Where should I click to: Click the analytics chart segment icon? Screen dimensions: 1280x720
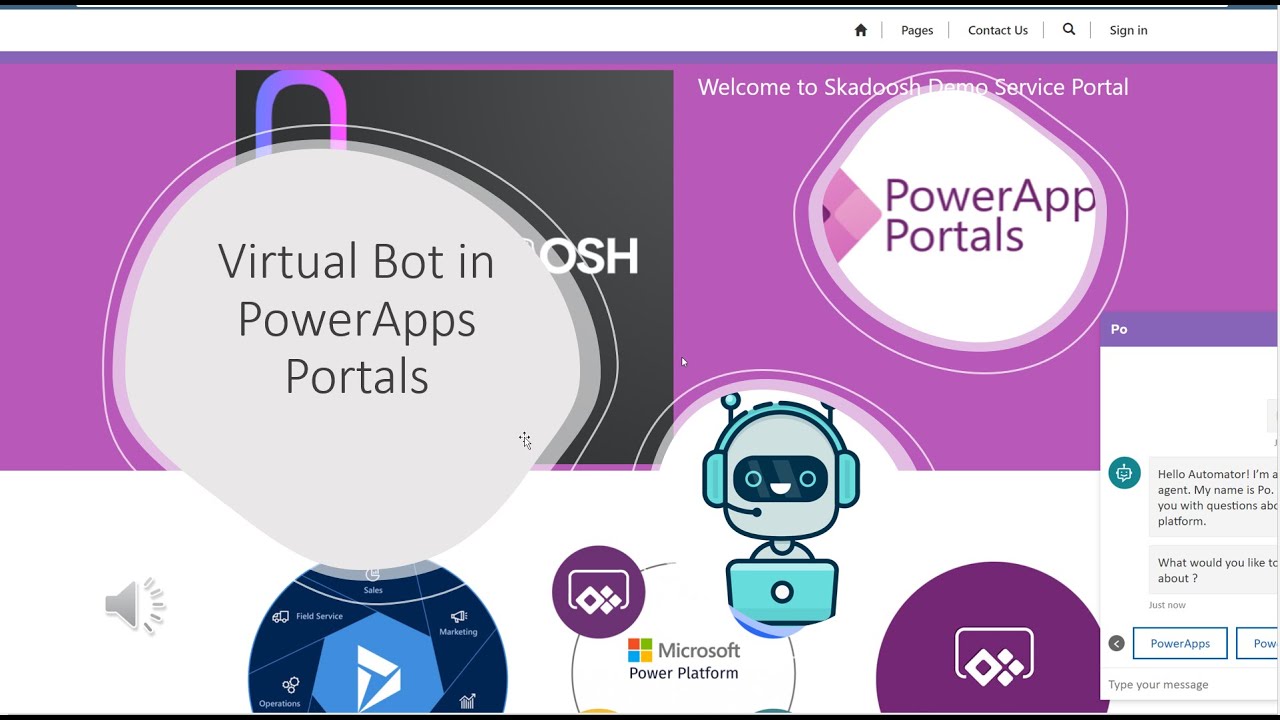coord(467,701)
